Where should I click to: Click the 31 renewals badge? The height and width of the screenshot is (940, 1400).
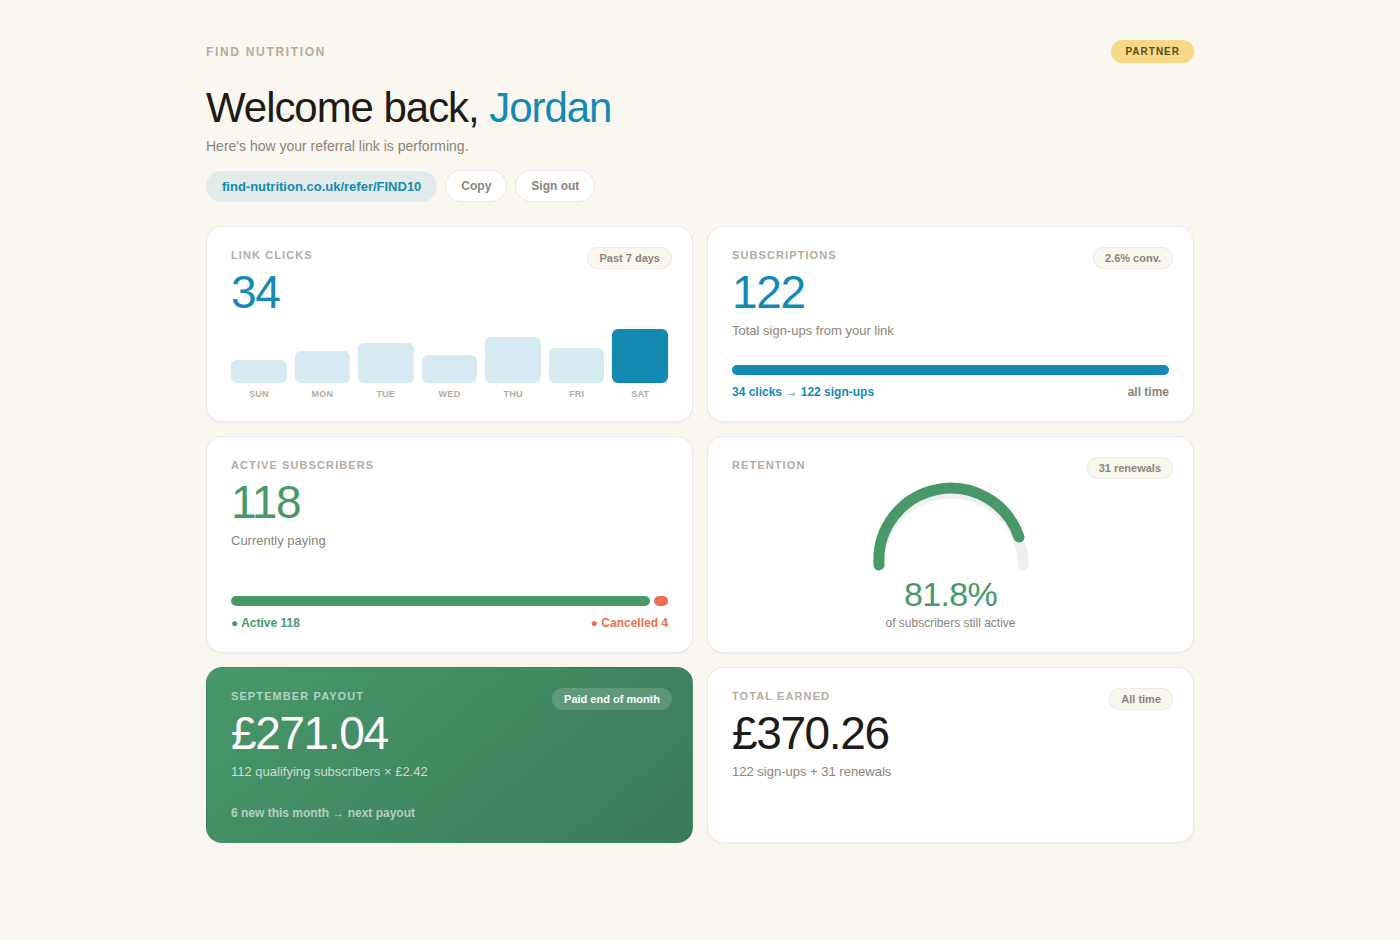(1129, 468)
